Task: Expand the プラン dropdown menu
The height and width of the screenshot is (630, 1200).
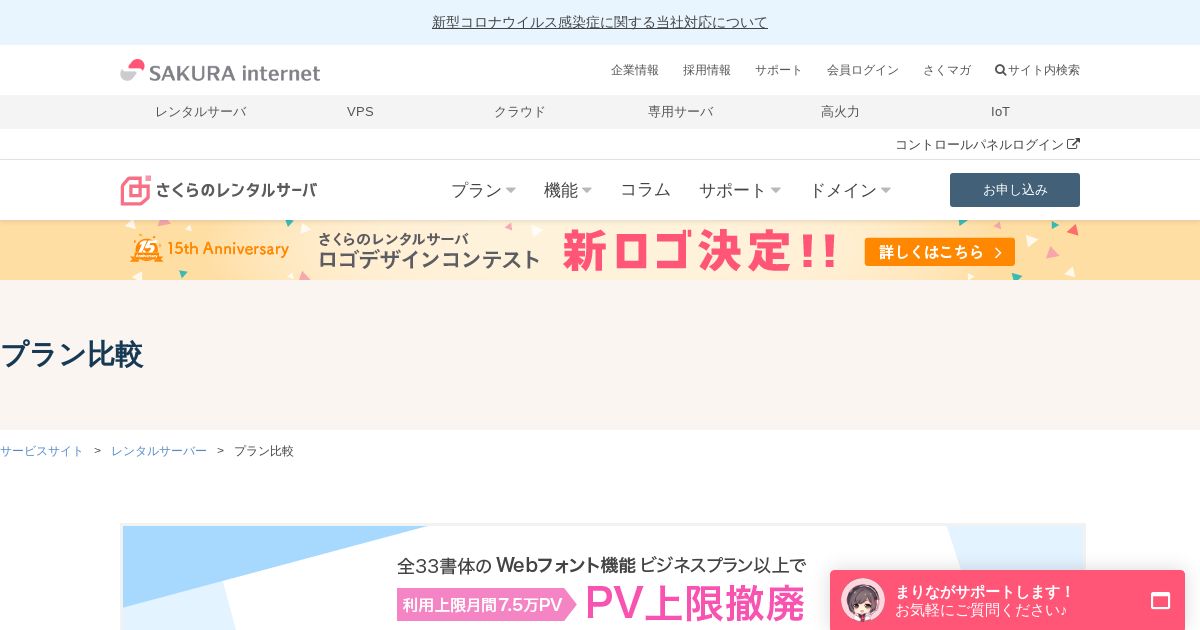Action: pyautogui.click(x=483, y=190)
